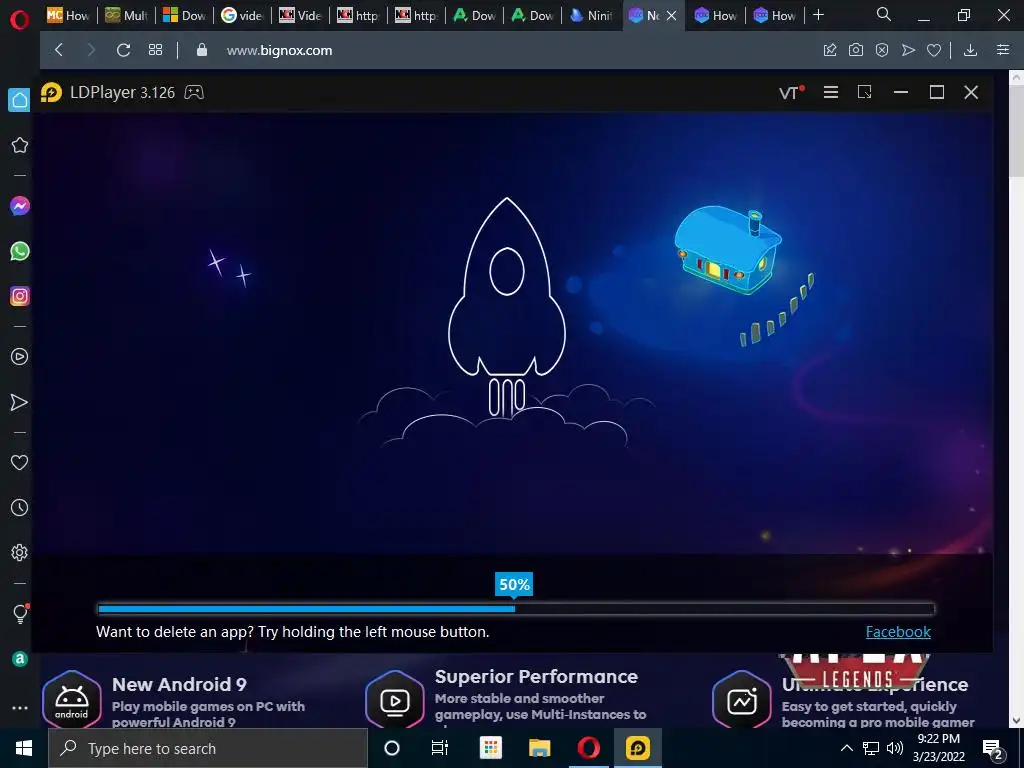Click the 'New Android 9' heading

tap(179, 684)
